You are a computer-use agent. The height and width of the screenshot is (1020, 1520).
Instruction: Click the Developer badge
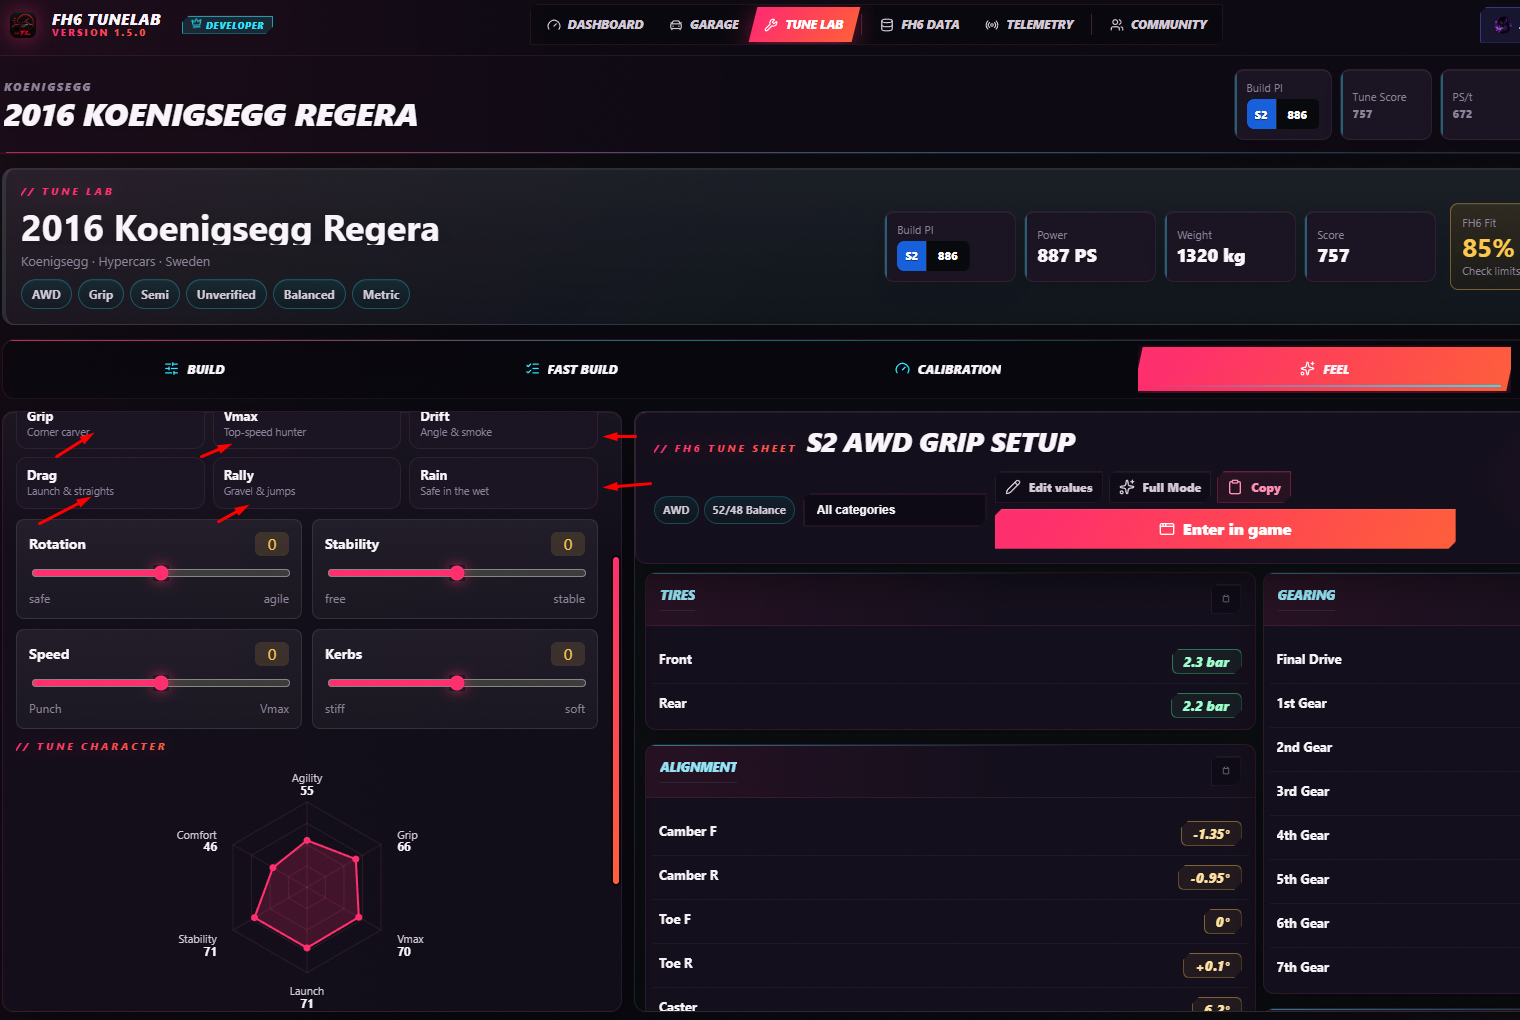pos(227,25)
